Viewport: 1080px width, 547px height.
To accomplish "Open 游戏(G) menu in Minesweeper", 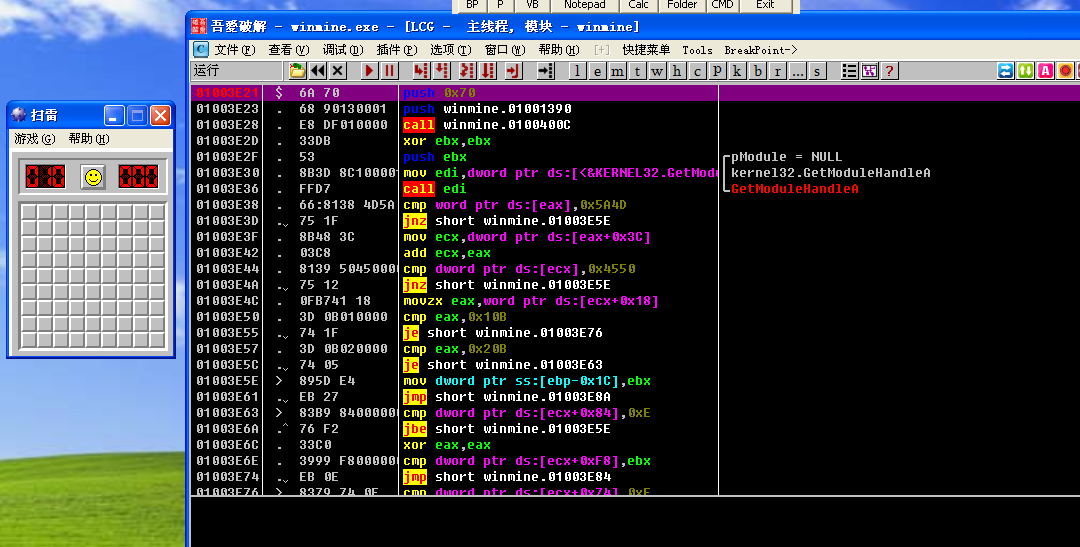I will click(34, 138).
